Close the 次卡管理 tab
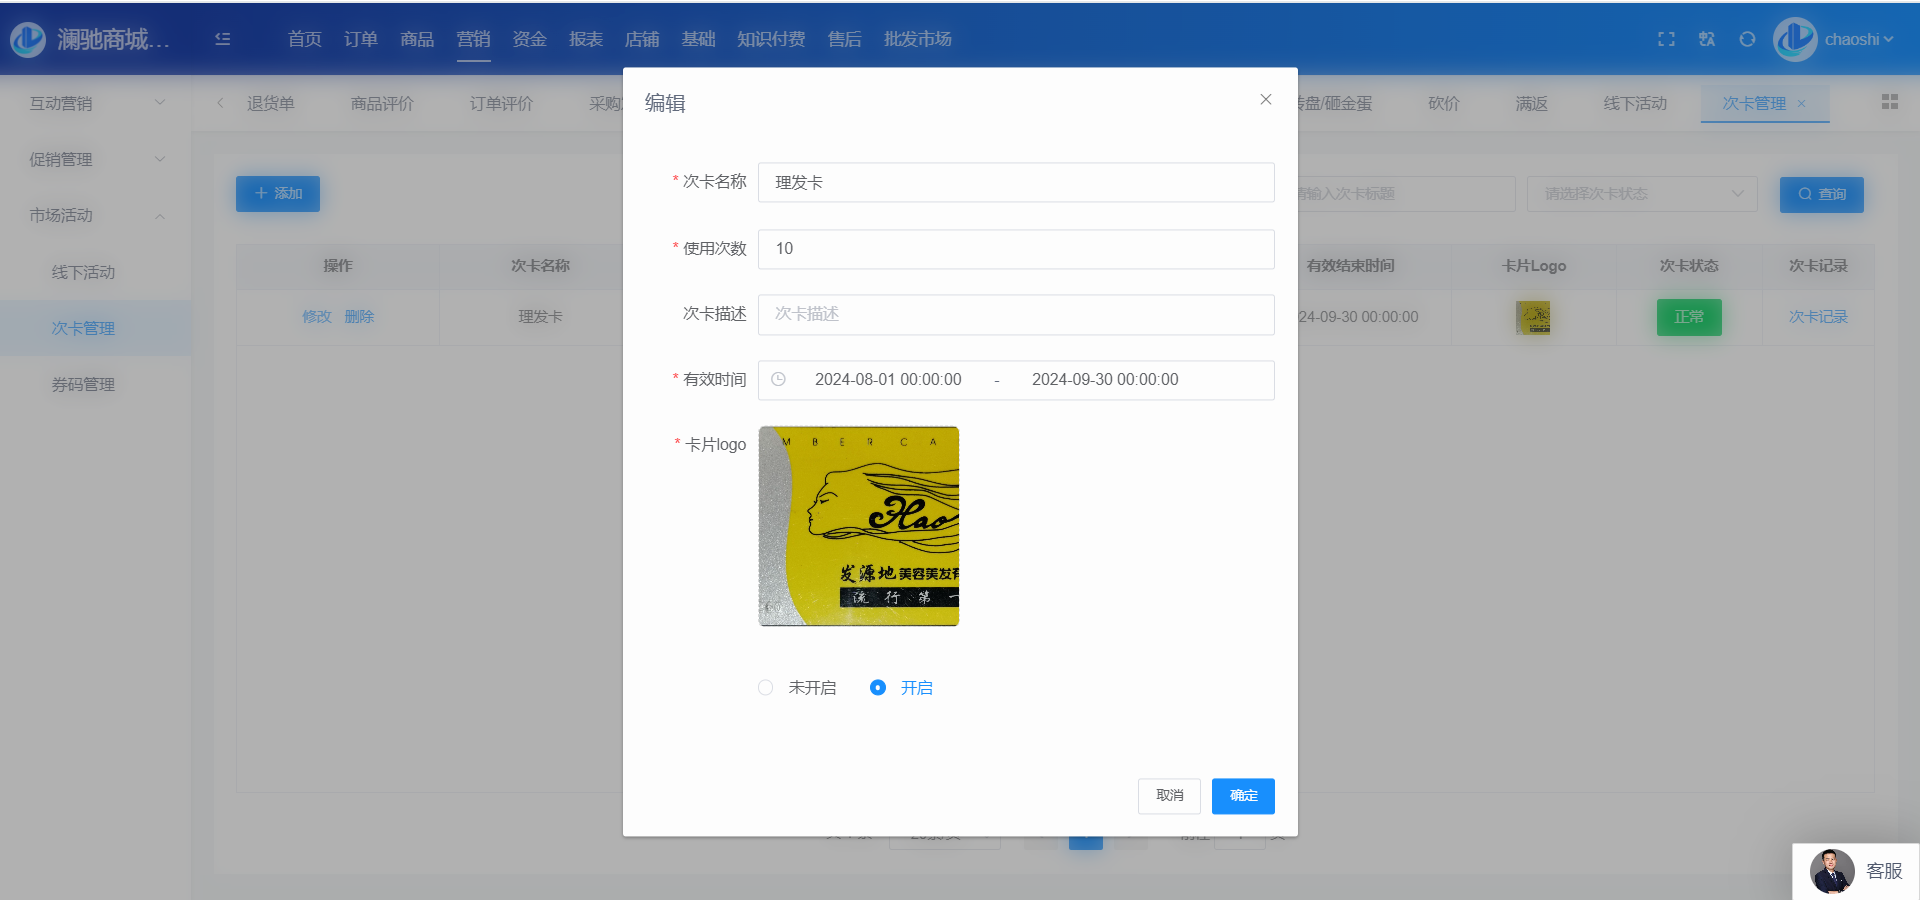The image size is (1920, 900). 1802,104
